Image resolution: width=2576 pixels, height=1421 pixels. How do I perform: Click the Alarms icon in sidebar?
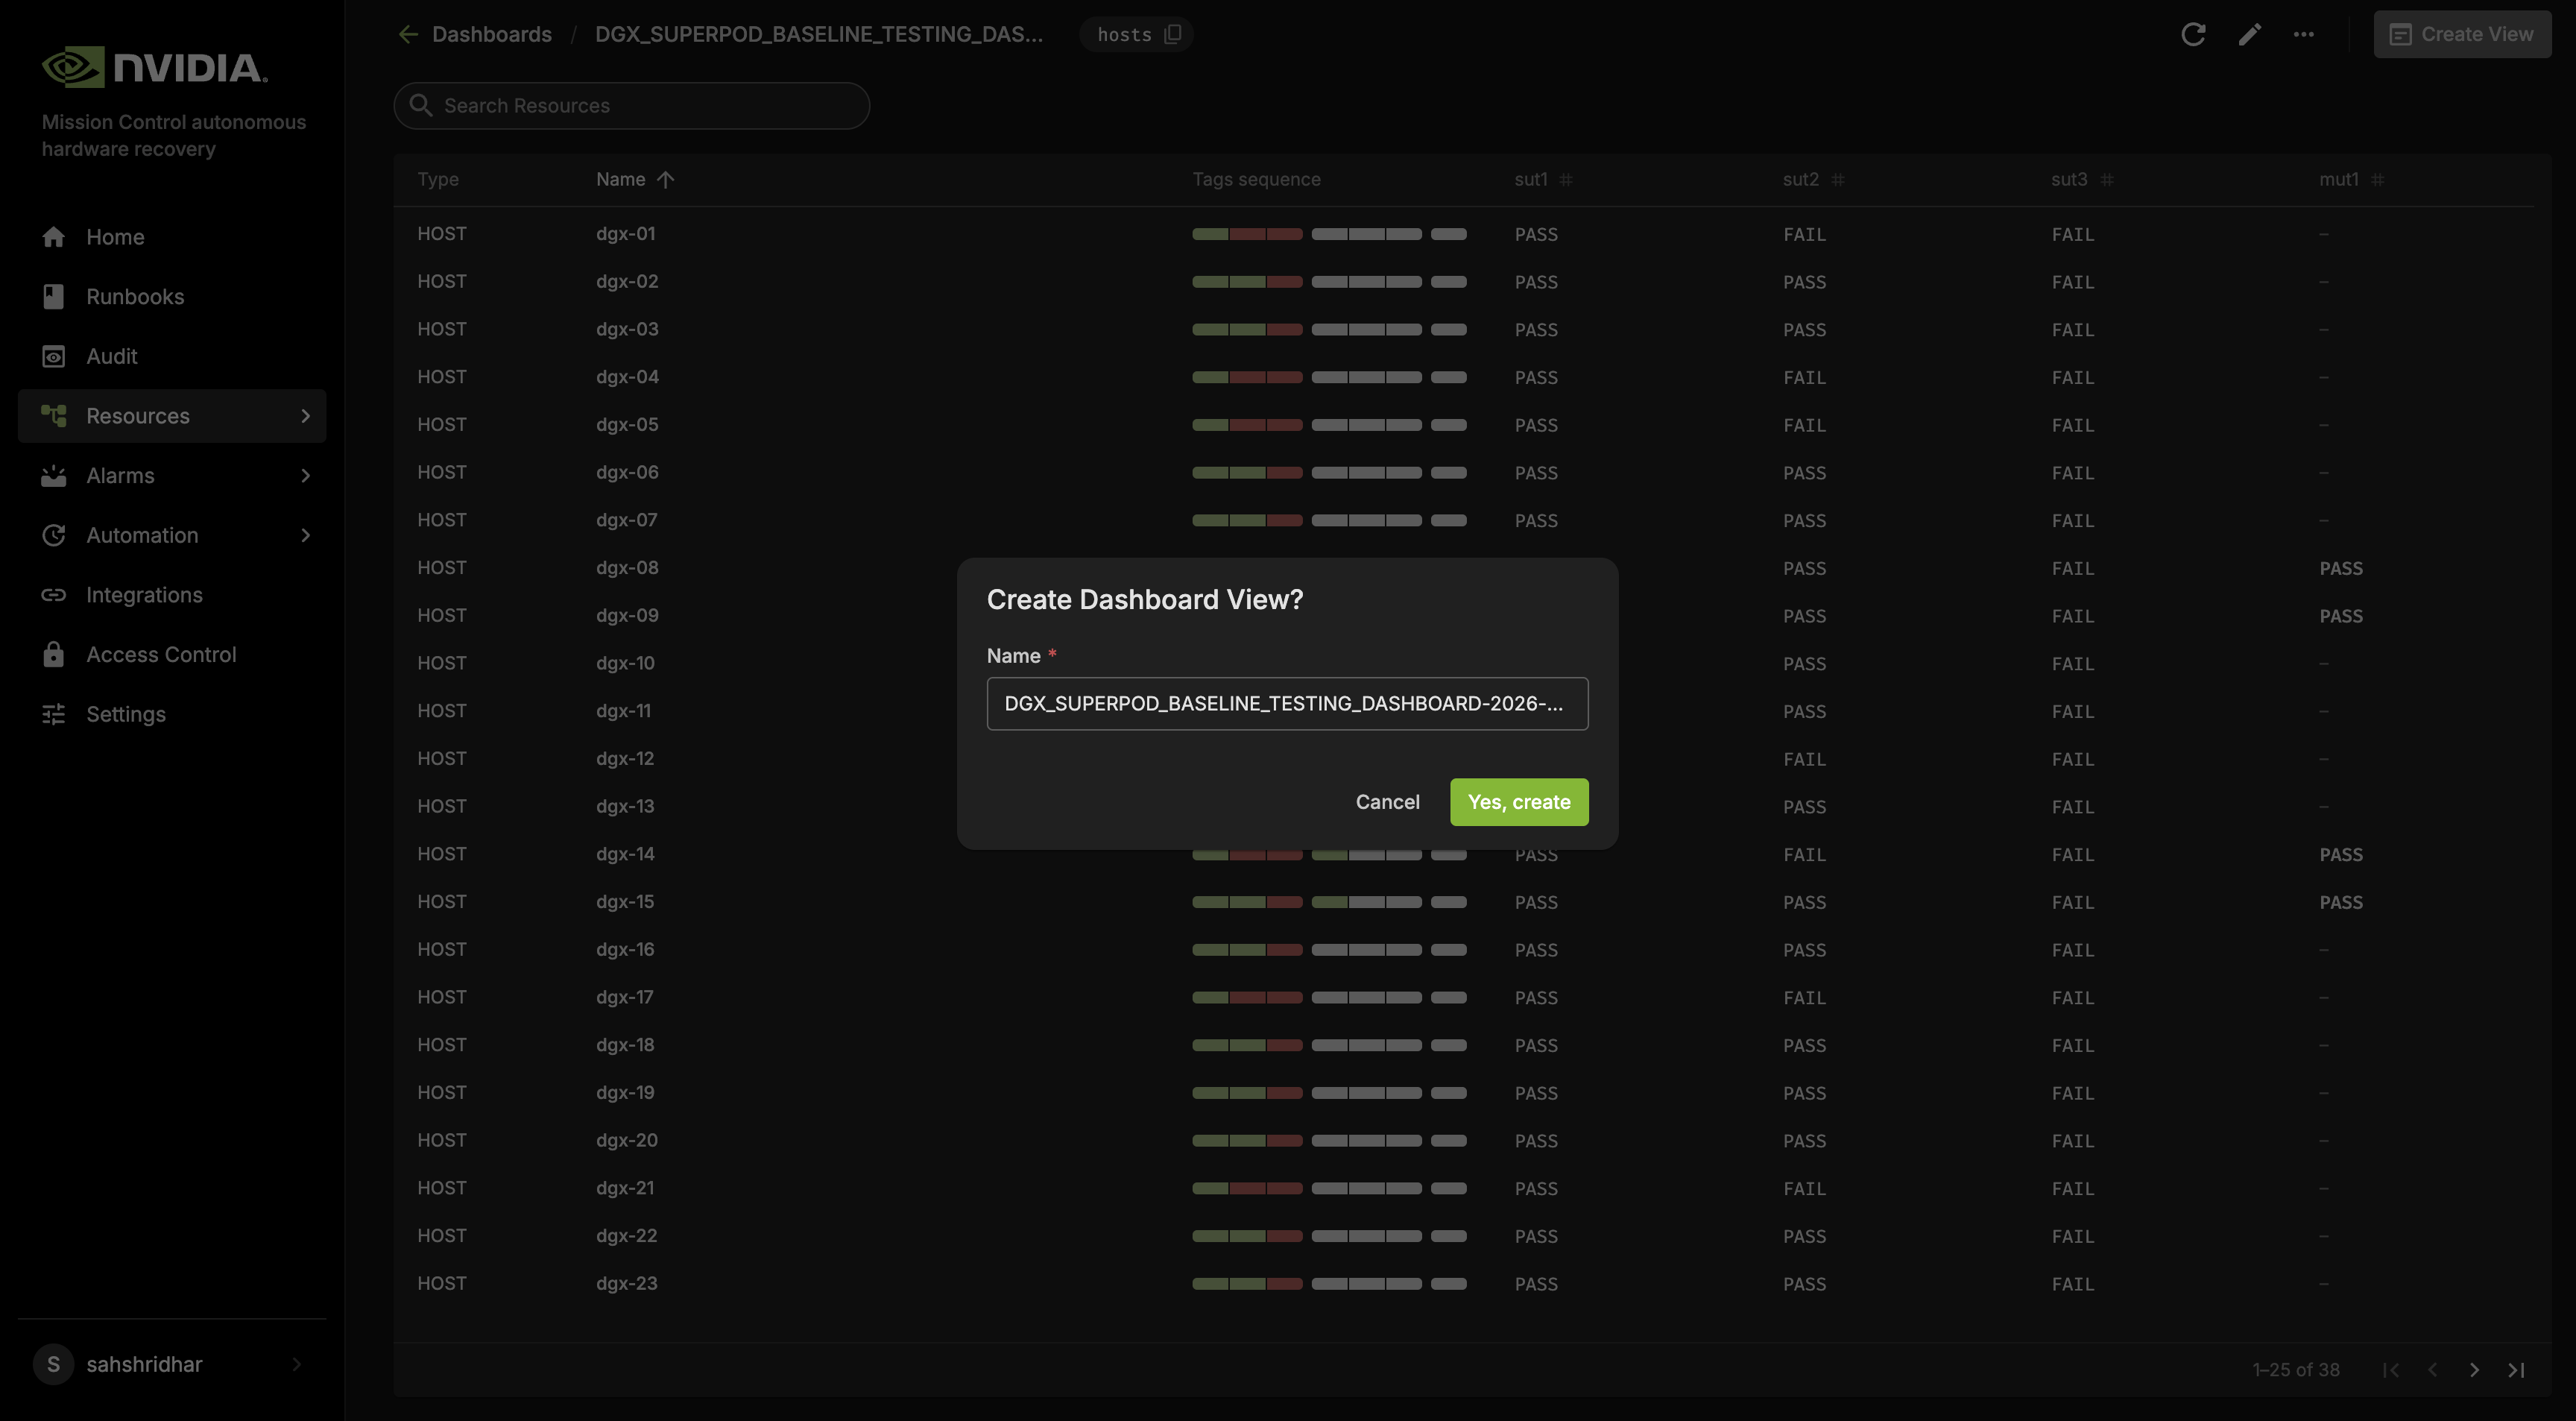click(54, 476)
